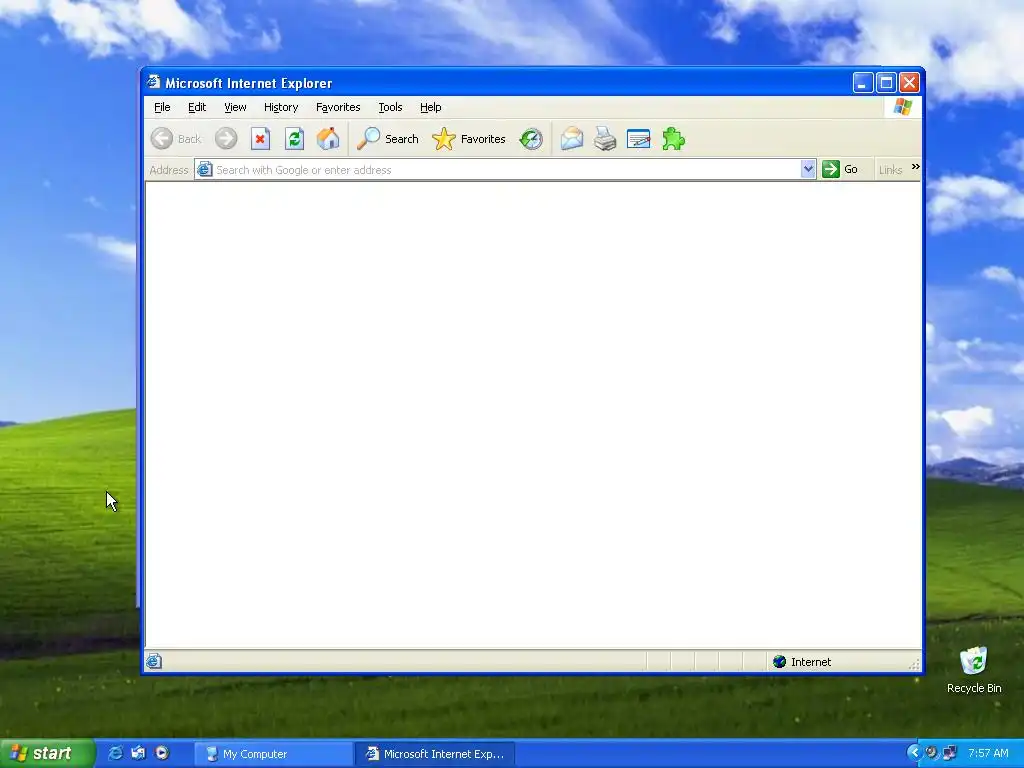
Task: Click in the address input field
Action: pos(507,170)
